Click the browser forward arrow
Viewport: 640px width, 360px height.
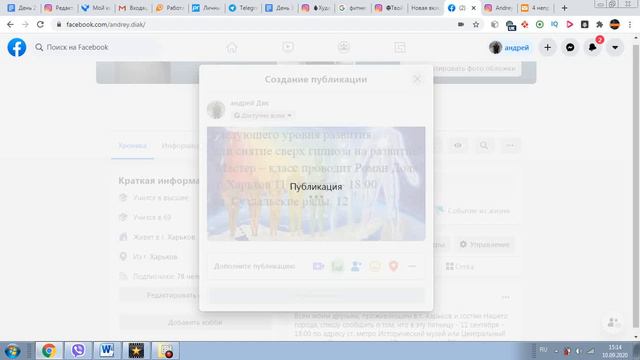point(25,24)
